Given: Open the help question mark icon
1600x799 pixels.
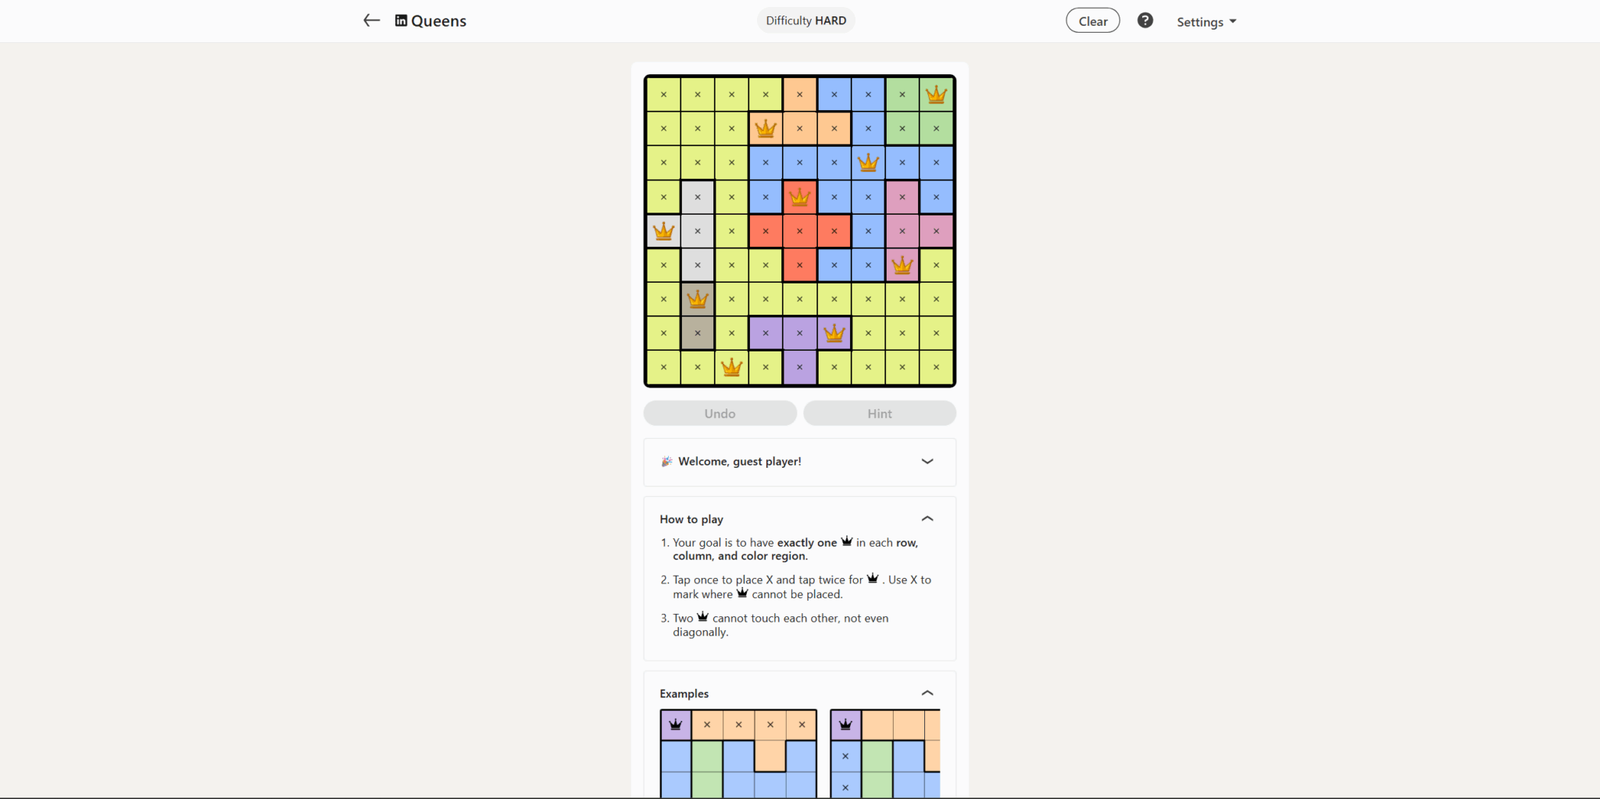Looking at the screenshot, I should [1145, 20].
